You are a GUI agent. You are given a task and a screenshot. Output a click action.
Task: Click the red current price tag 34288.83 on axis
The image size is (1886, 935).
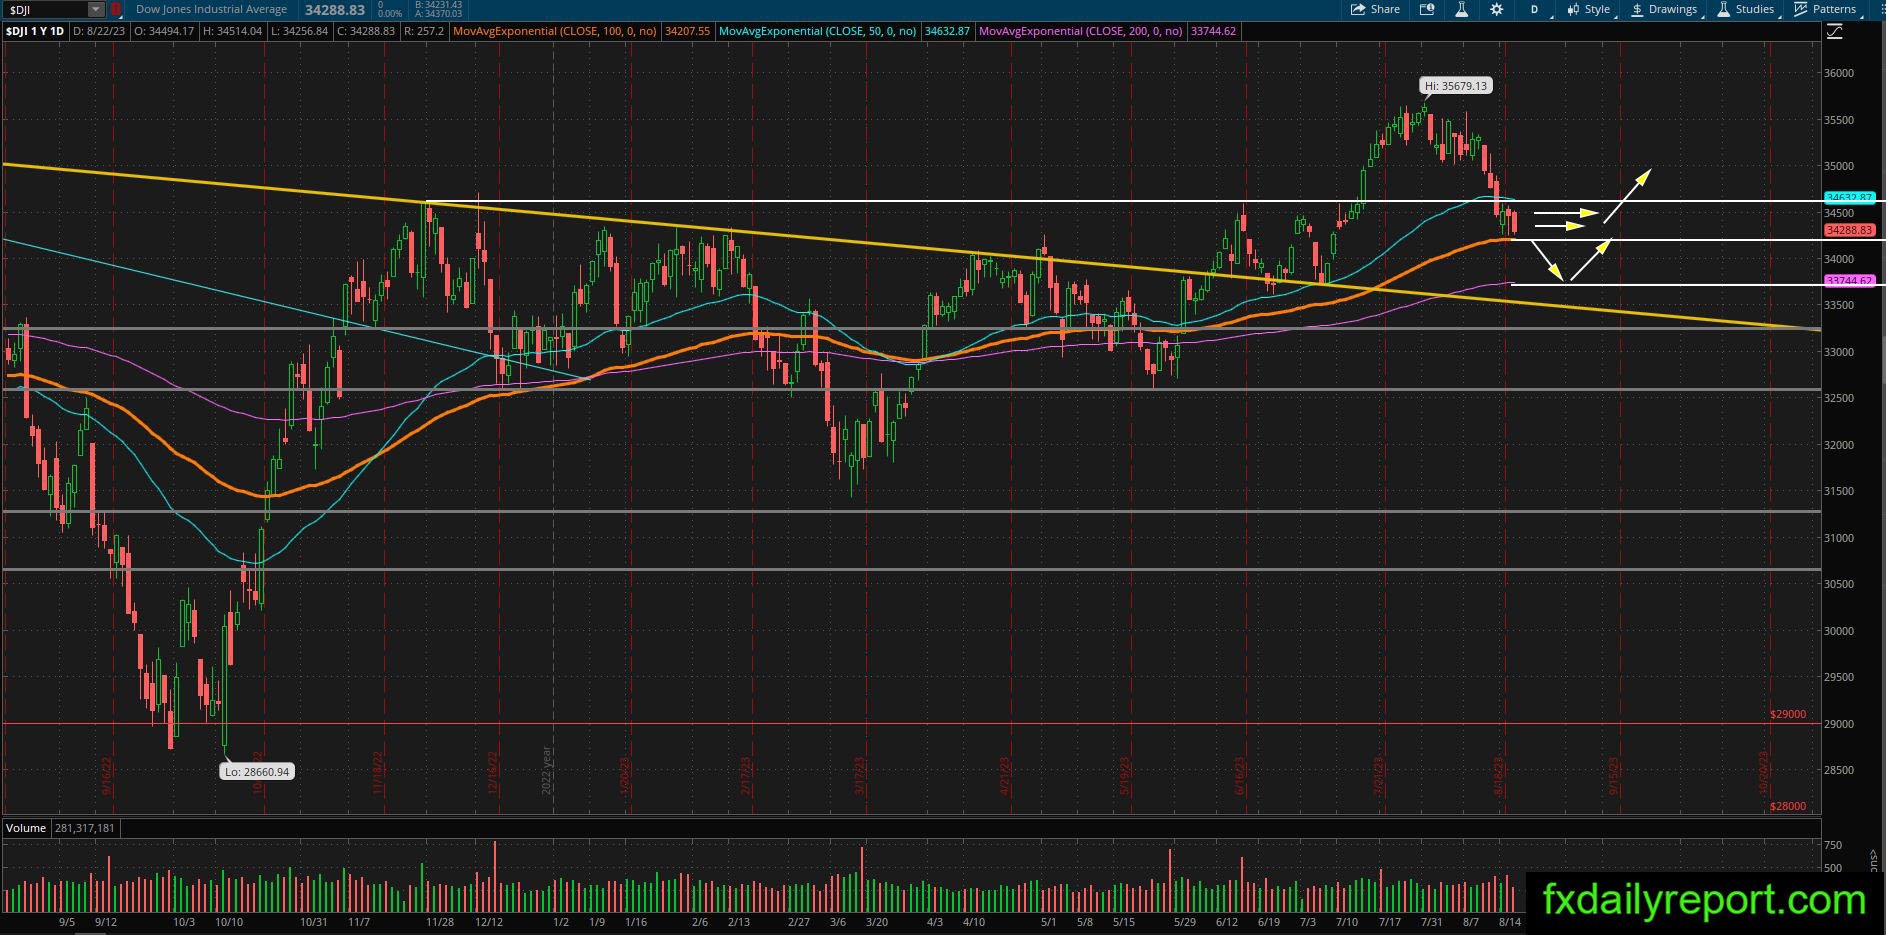1848,230
